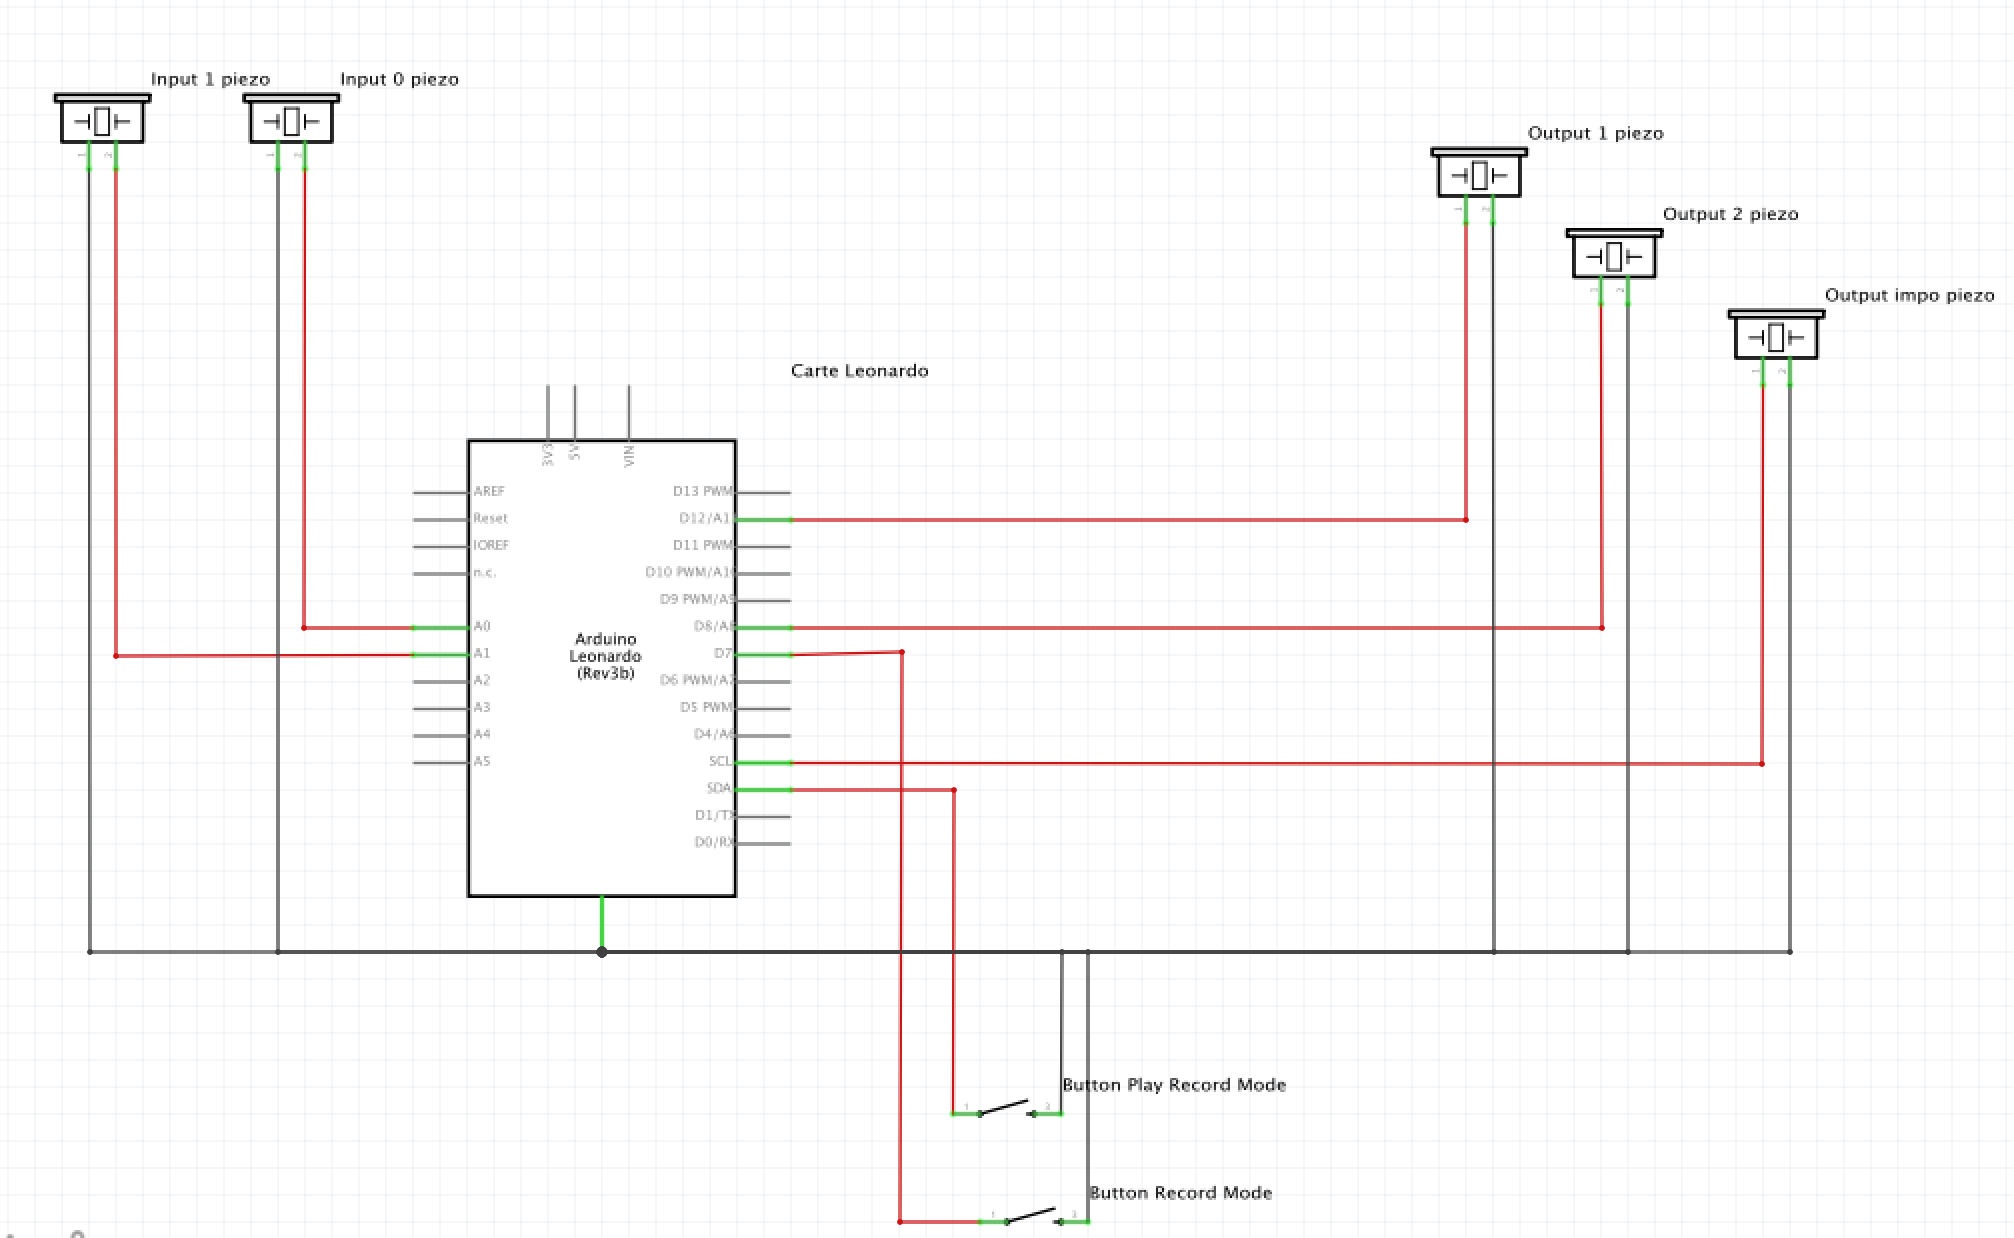Select the Arduino Leonardo (Rev3b) board body
Screen dimensions: 2014x1238
(603, 760)
